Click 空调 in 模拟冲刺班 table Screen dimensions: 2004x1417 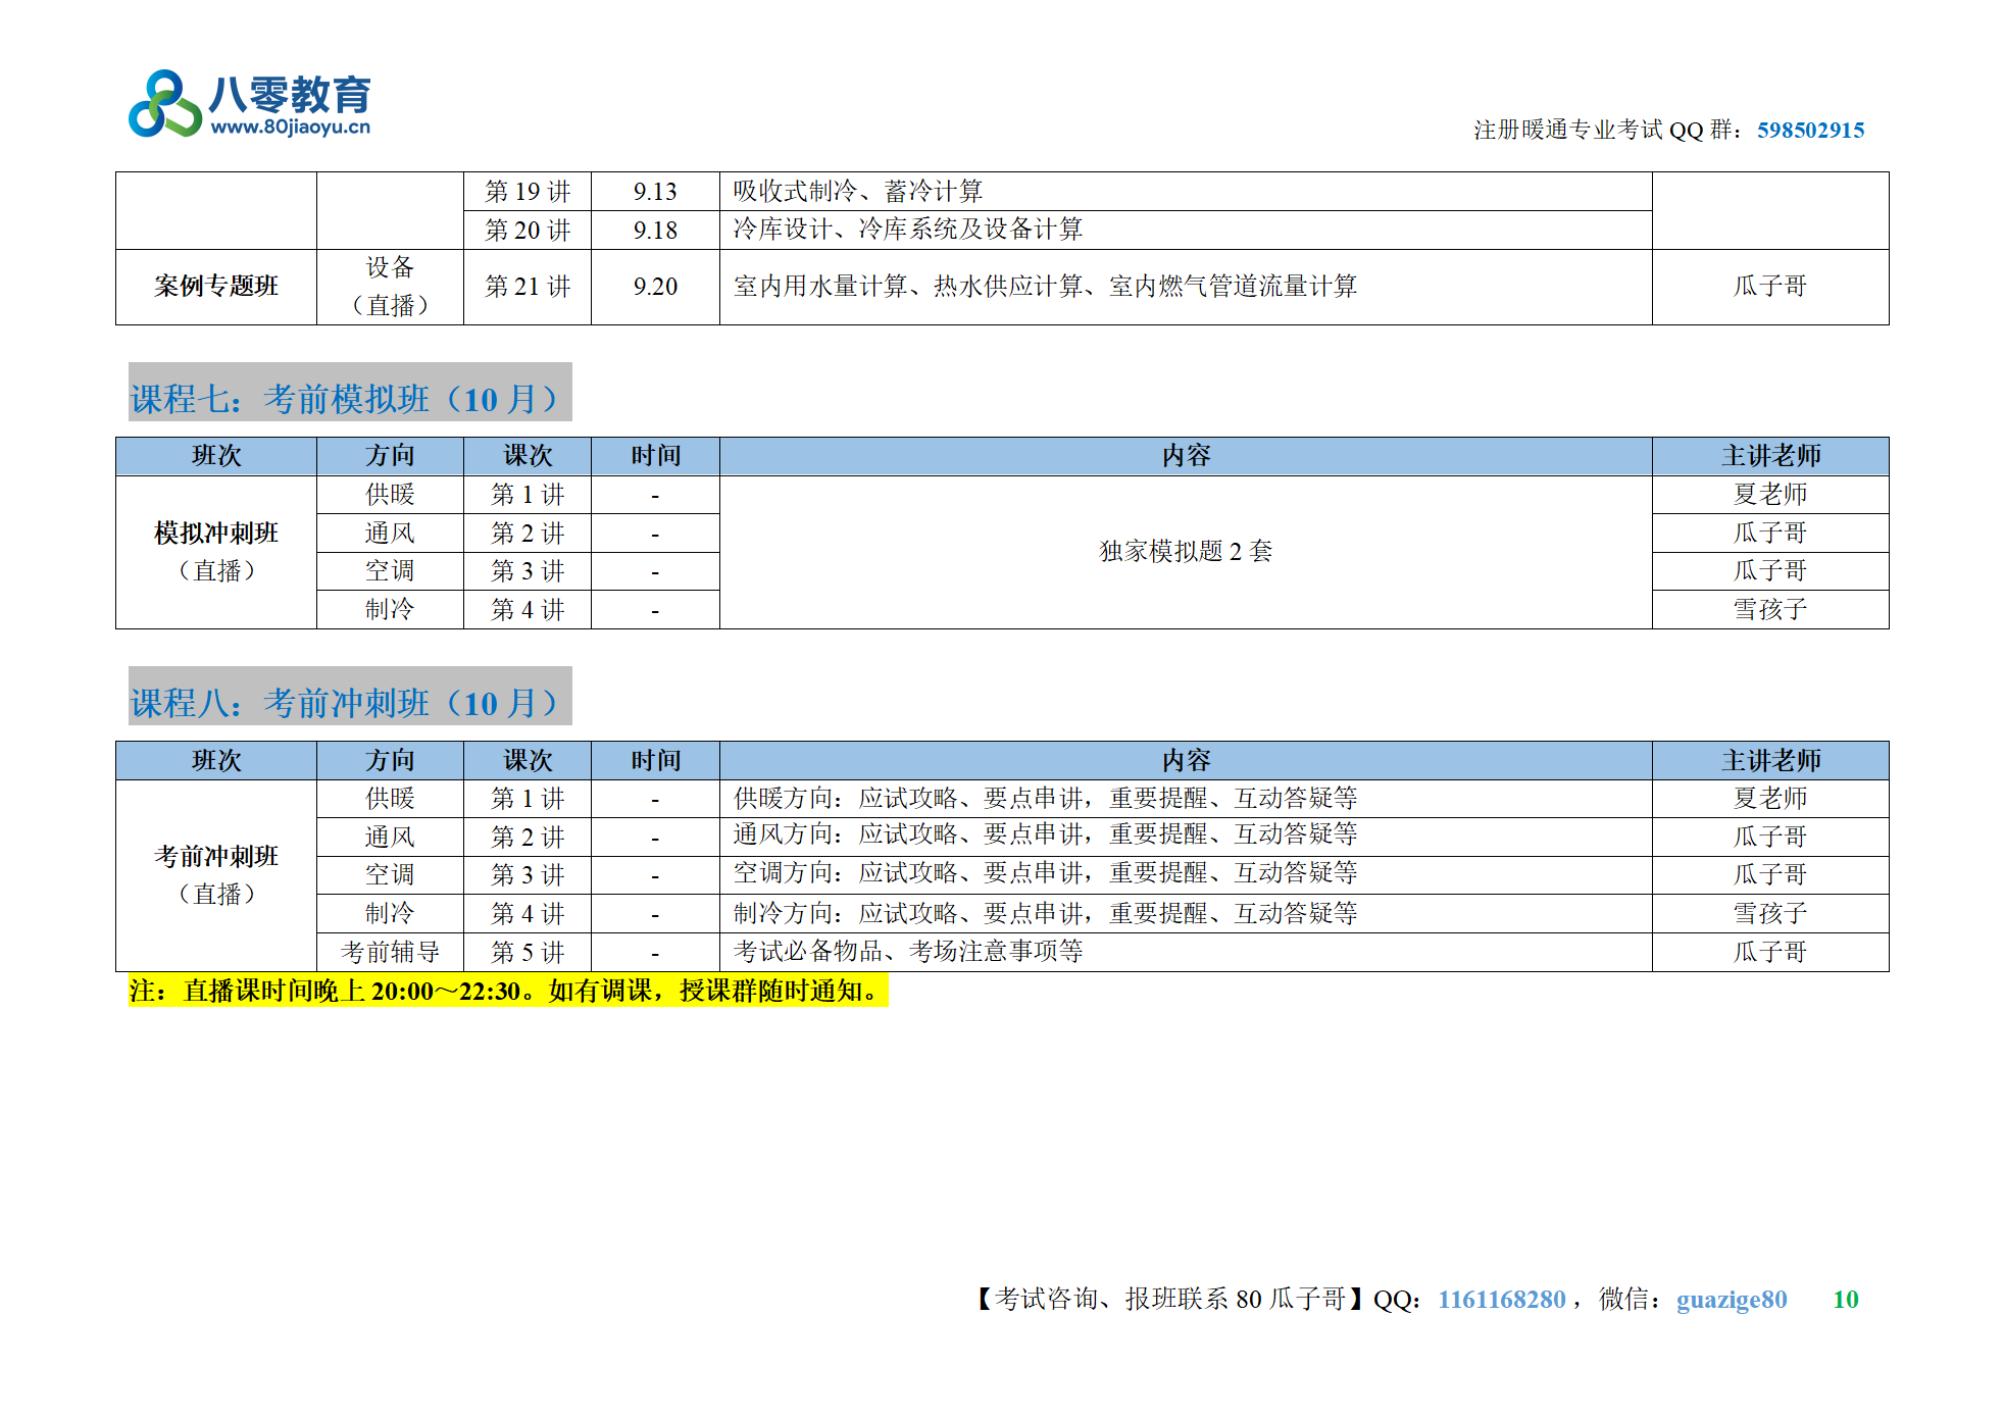390,571
